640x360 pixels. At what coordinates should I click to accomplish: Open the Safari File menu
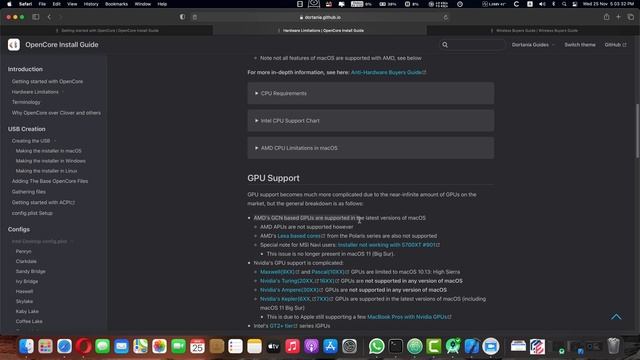tap(42, 4)
